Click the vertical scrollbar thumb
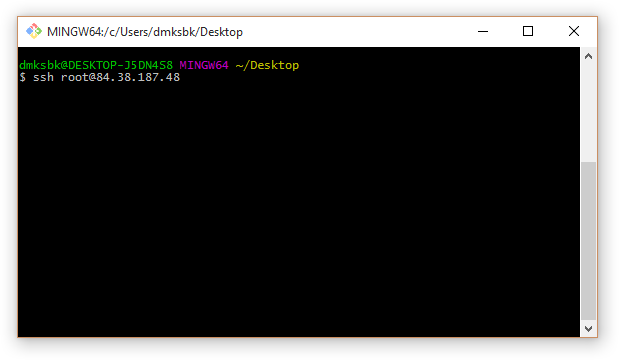 pos(588,240)
